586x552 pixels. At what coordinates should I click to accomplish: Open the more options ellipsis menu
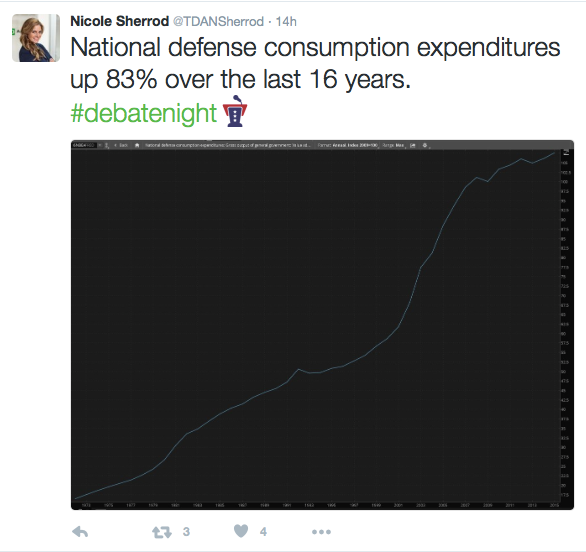click(x=321, y=531)
